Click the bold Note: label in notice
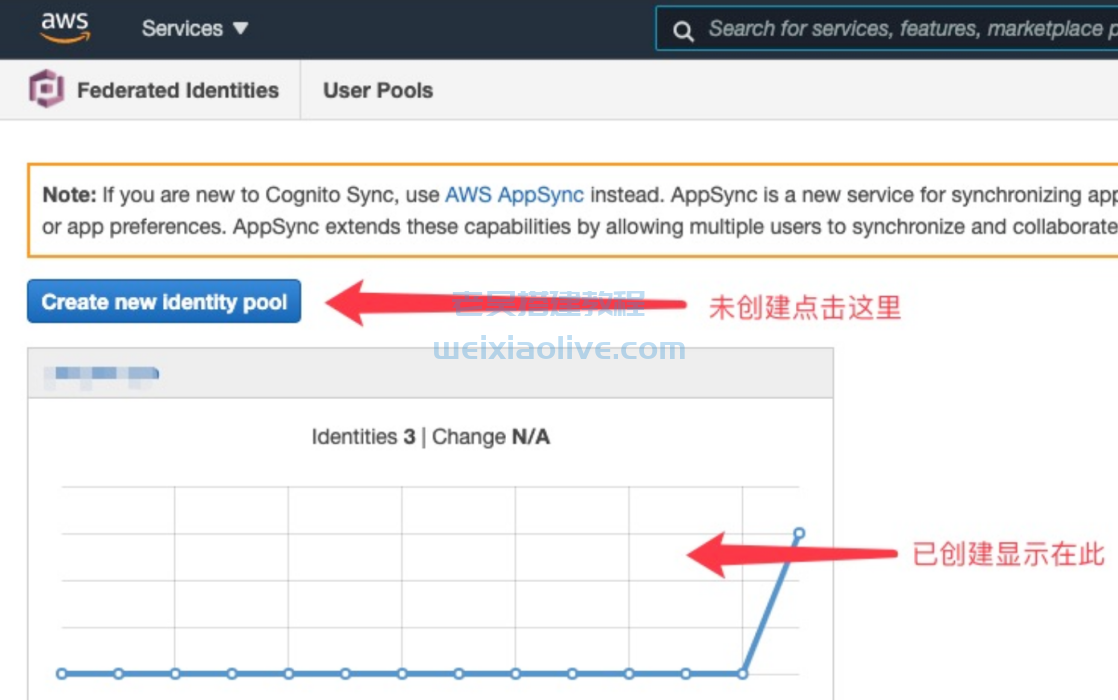This screenshot has width=1118, height=700. point(69,194)
